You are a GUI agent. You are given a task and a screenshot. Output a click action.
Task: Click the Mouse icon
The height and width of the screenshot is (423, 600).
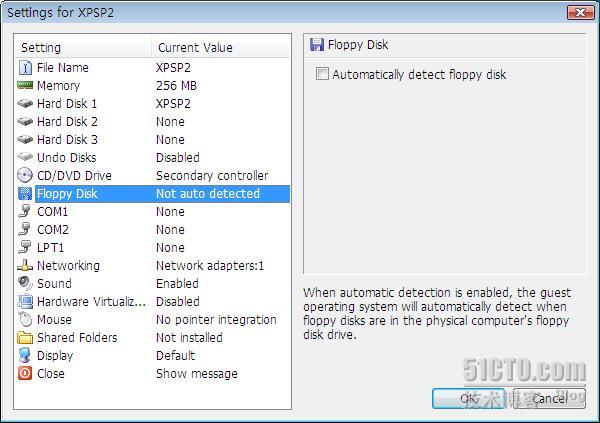[x=25, y=320]
